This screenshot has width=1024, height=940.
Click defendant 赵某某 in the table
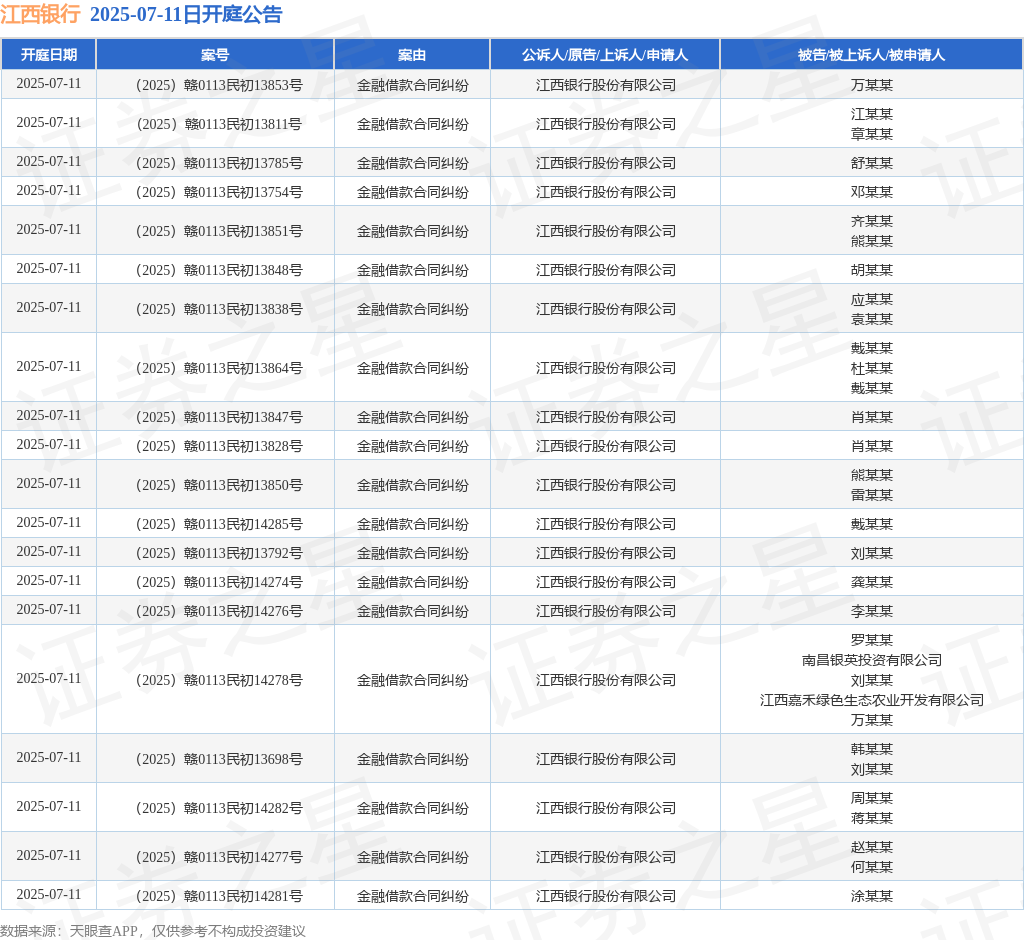pyautogui.click(x=871, y=847)
